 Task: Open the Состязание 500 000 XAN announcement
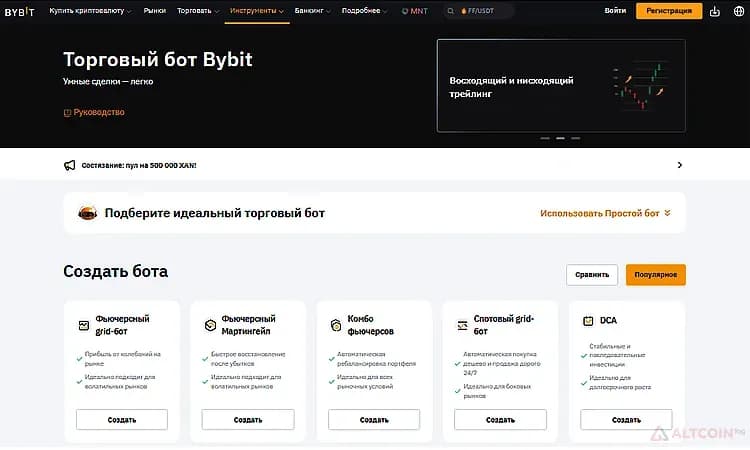click(x=139, y=165)
